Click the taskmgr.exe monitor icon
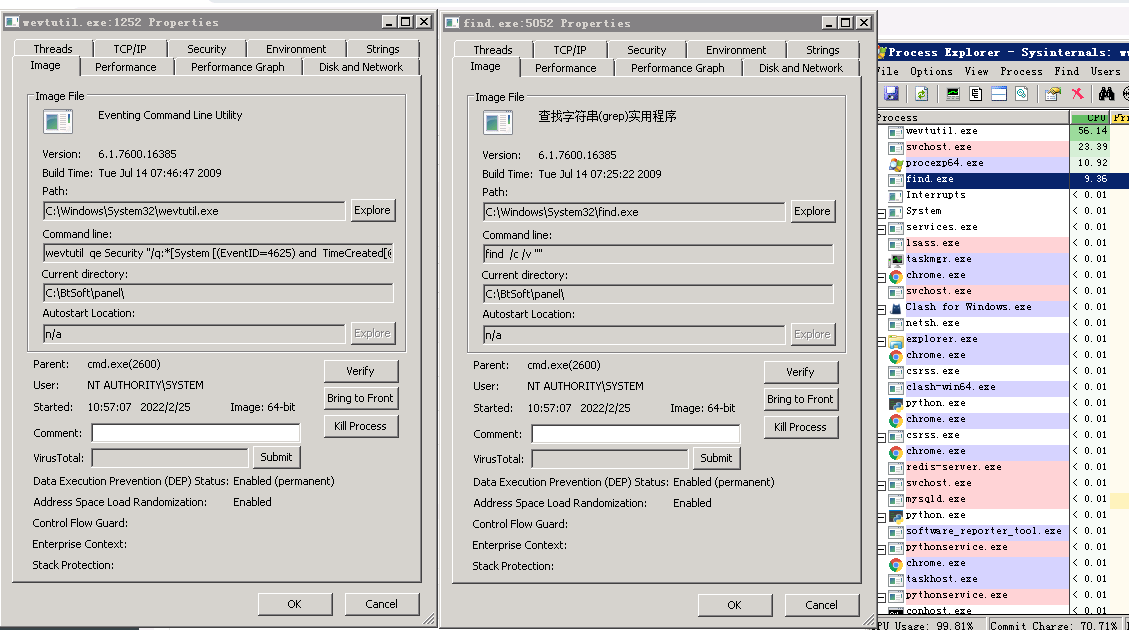Viewport: 1129px width, 630px height. coord(896,259)
